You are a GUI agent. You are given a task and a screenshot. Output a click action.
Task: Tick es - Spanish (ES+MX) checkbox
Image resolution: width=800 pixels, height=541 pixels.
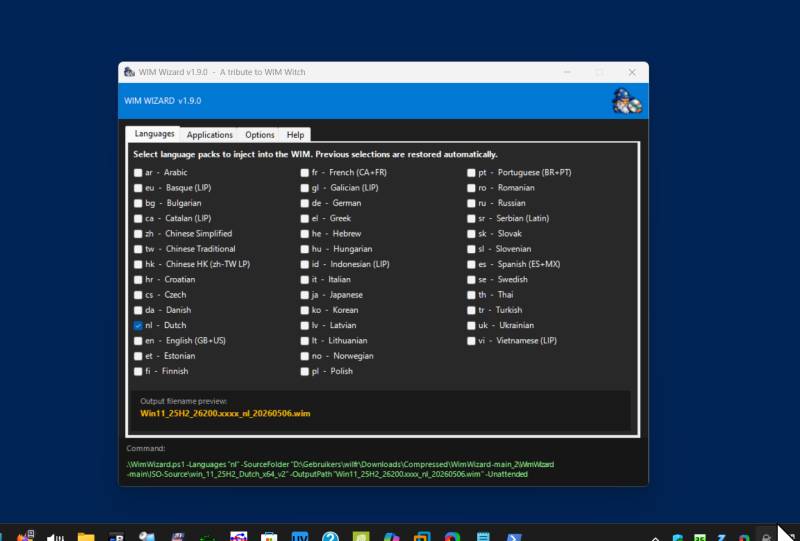pos(471,264)
